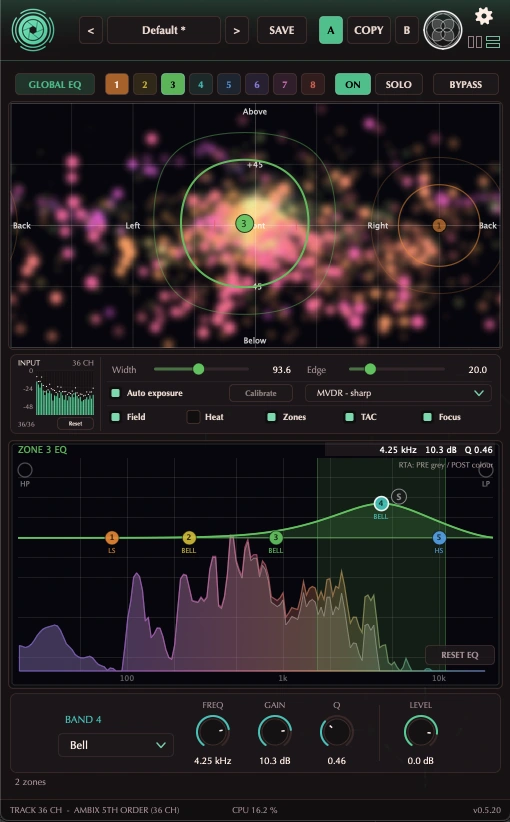Select EQ band 4 BELL node

pyautogui.click(x=381, y=503)
